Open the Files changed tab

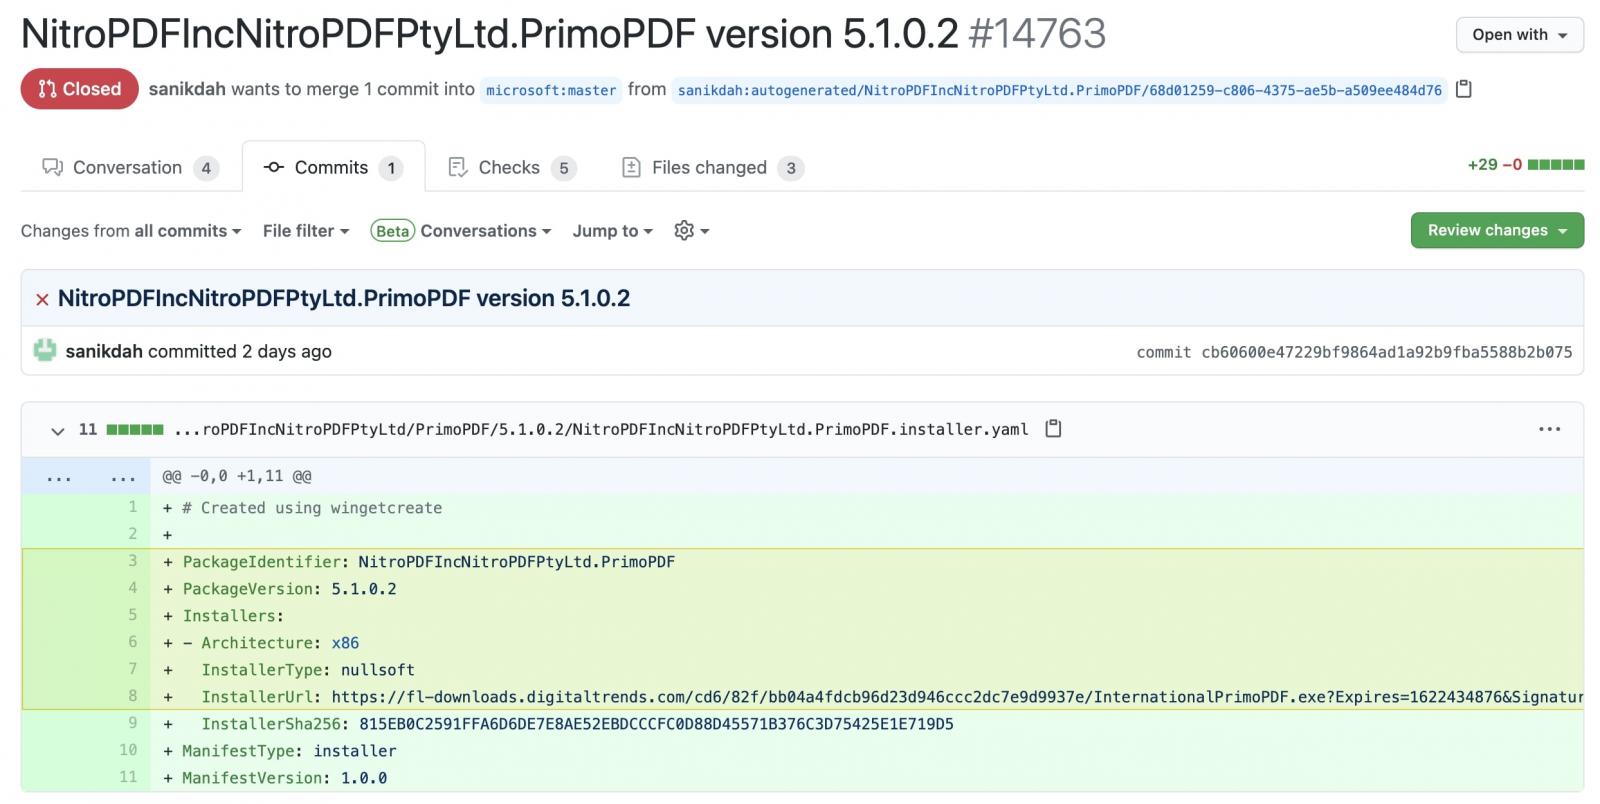pyautogui.click(x=713, y=167)
